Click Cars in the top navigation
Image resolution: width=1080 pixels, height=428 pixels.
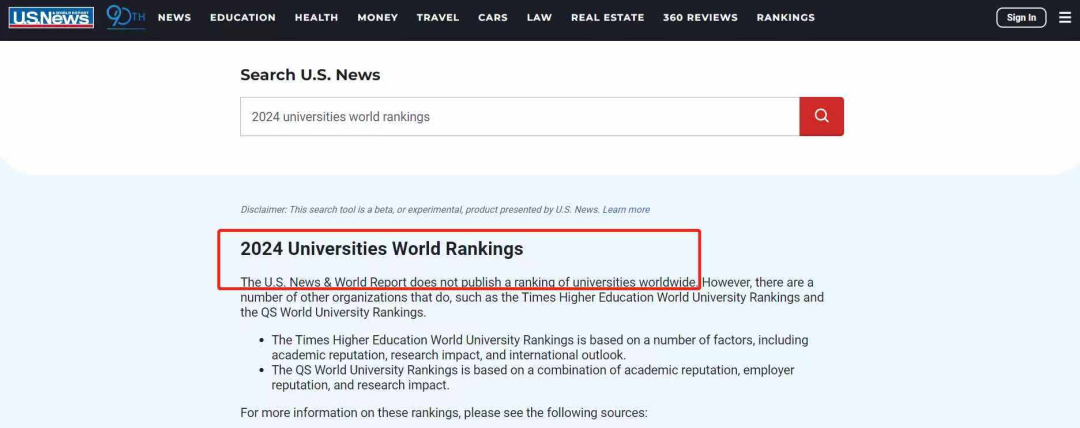(493, 18)
